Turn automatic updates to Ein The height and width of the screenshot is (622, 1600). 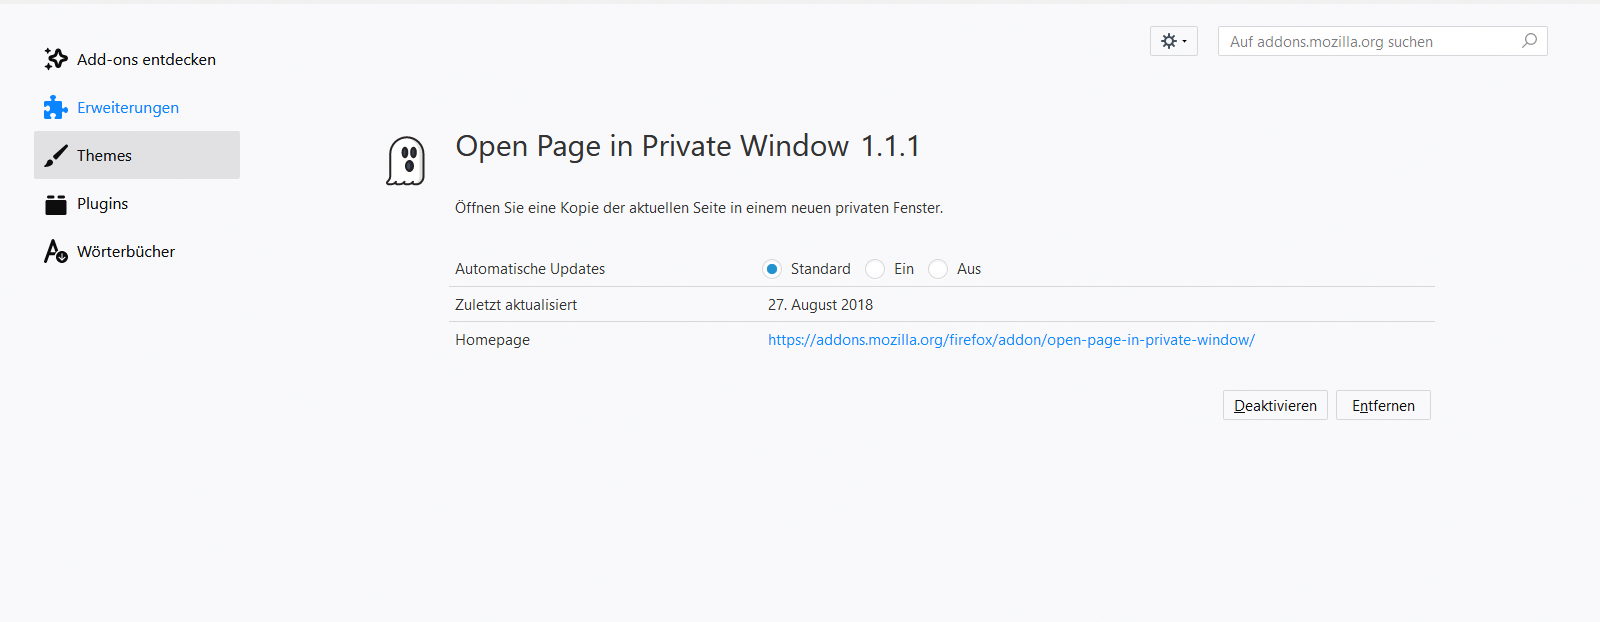click(x=875, y=269)
